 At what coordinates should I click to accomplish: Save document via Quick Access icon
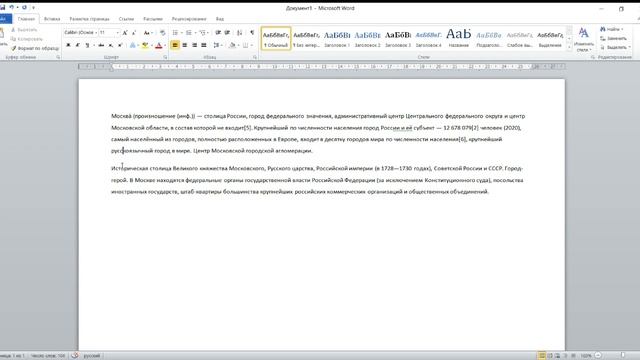point(3,7)
